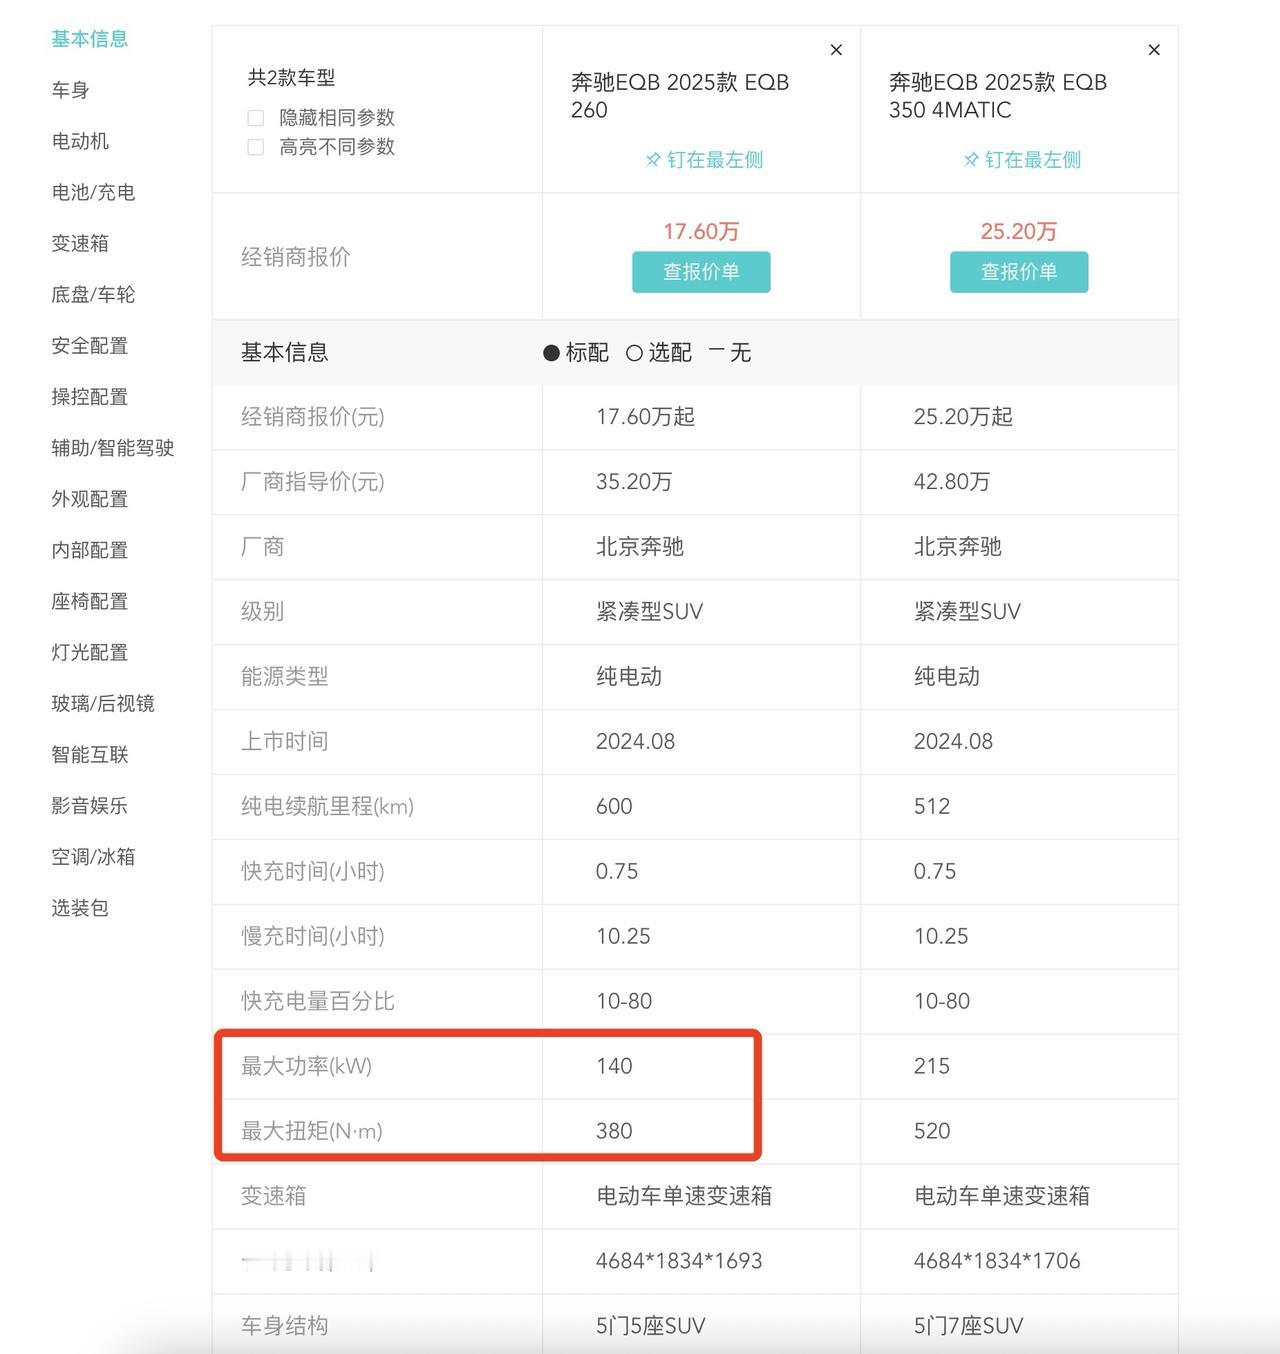Viewport: 1280px width, 1354px height.
Task: Click the 共2款车型 label
Action: tap(291, 78)
